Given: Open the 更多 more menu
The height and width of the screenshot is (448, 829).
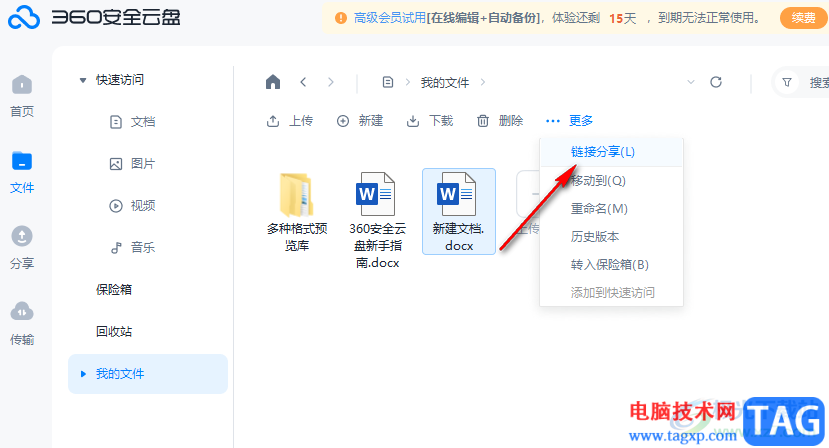Looking at the screenshot, I should pos(569,121).
